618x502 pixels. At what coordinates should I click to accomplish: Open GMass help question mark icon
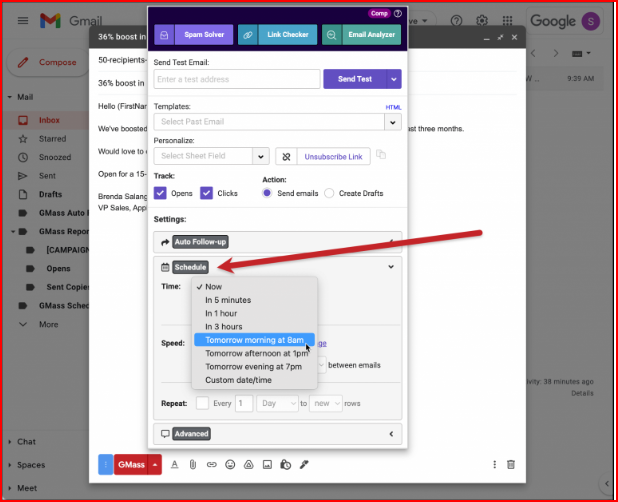[x=398, y=13]
